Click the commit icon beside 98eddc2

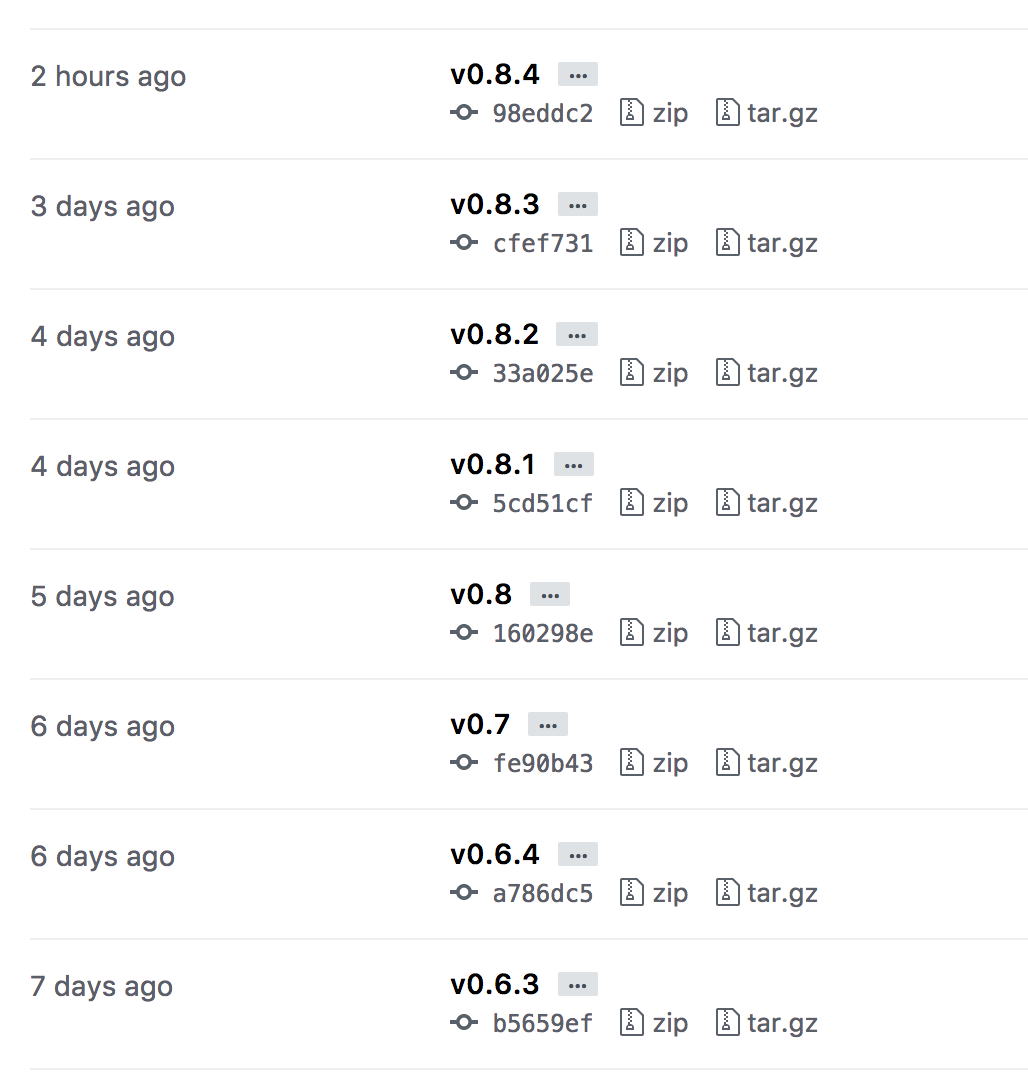[x=463, y=113]
